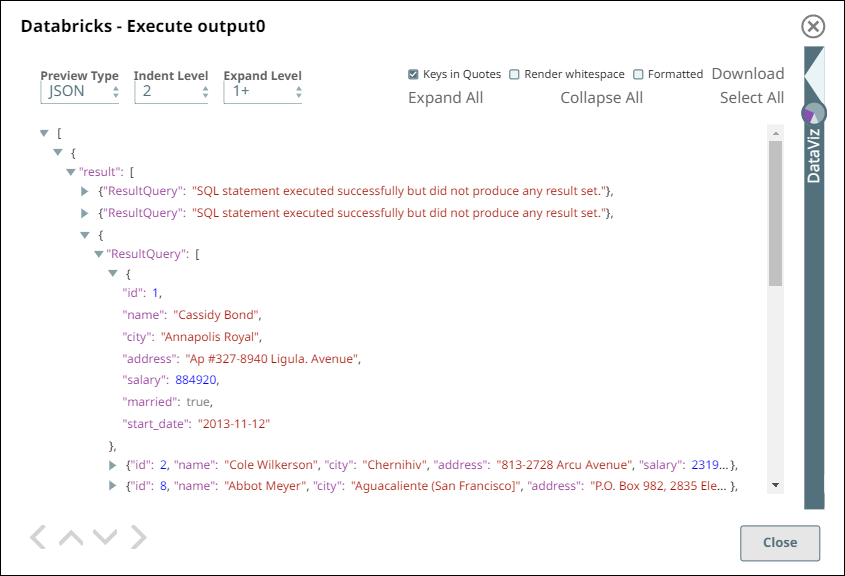Viewport: 845px width, 576px height.
Task: Open the DataViz side panel tab
Action: click(x=814, y=155)
